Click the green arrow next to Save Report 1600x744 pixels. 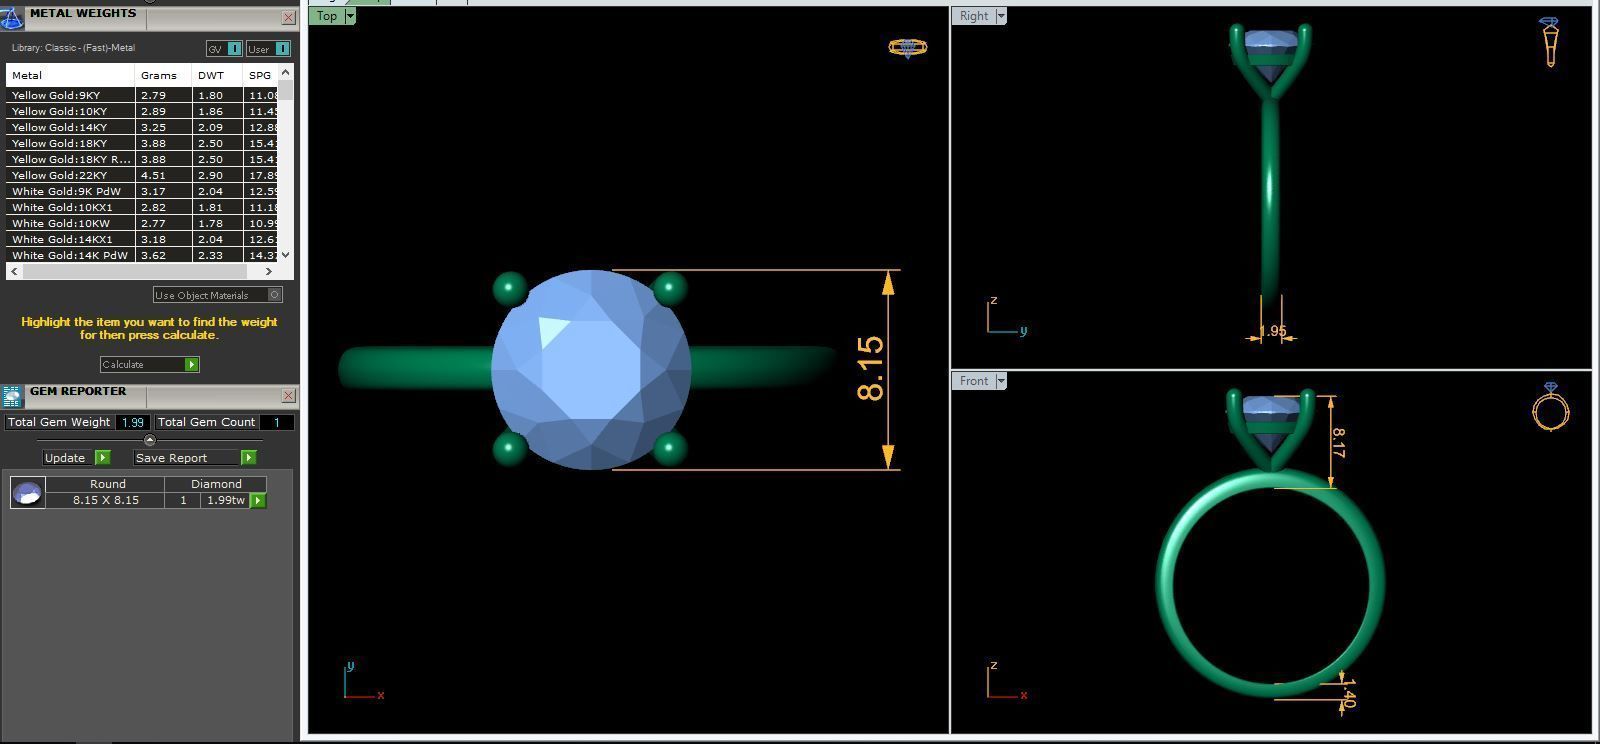pyautogui.click(x=248, y=457)
